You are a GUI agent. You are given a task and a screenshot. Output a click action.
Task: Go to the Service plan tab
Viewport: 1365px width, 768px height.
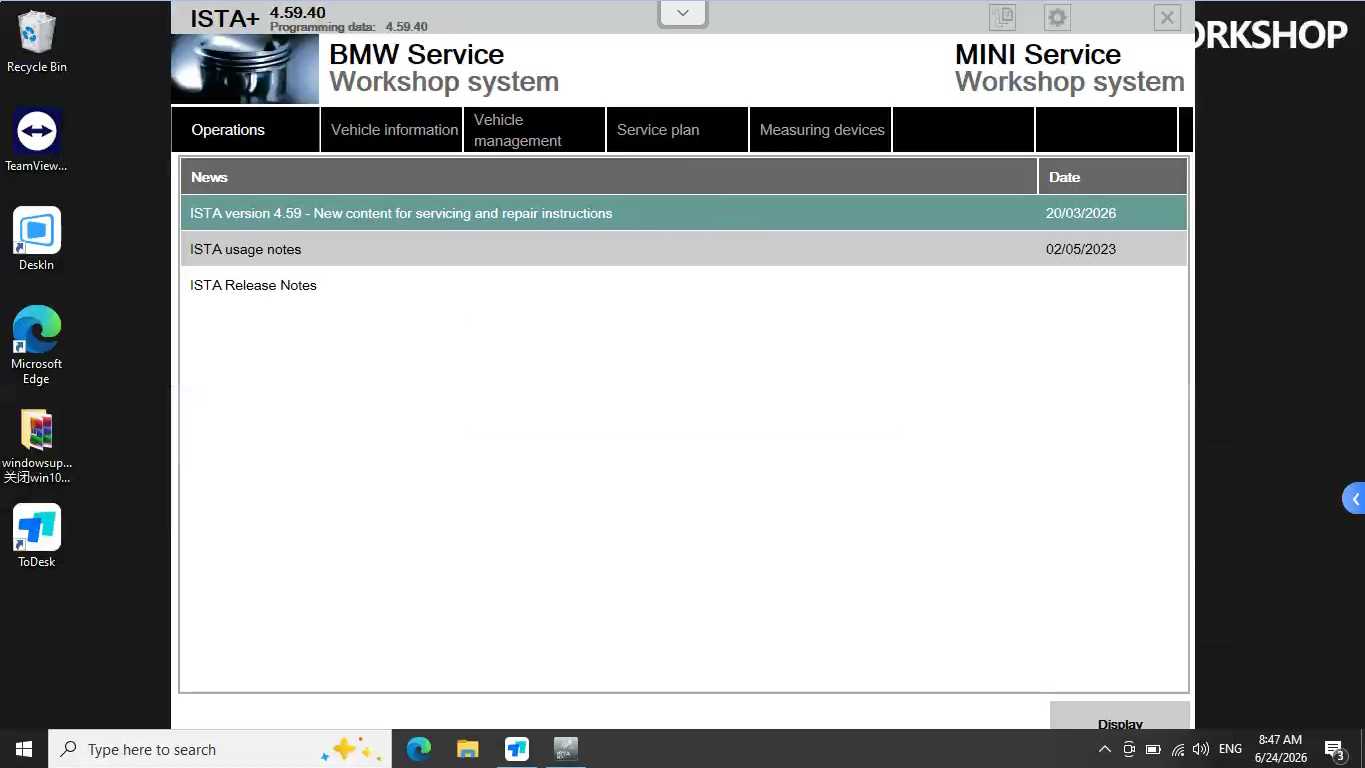[x=678, y=130]
